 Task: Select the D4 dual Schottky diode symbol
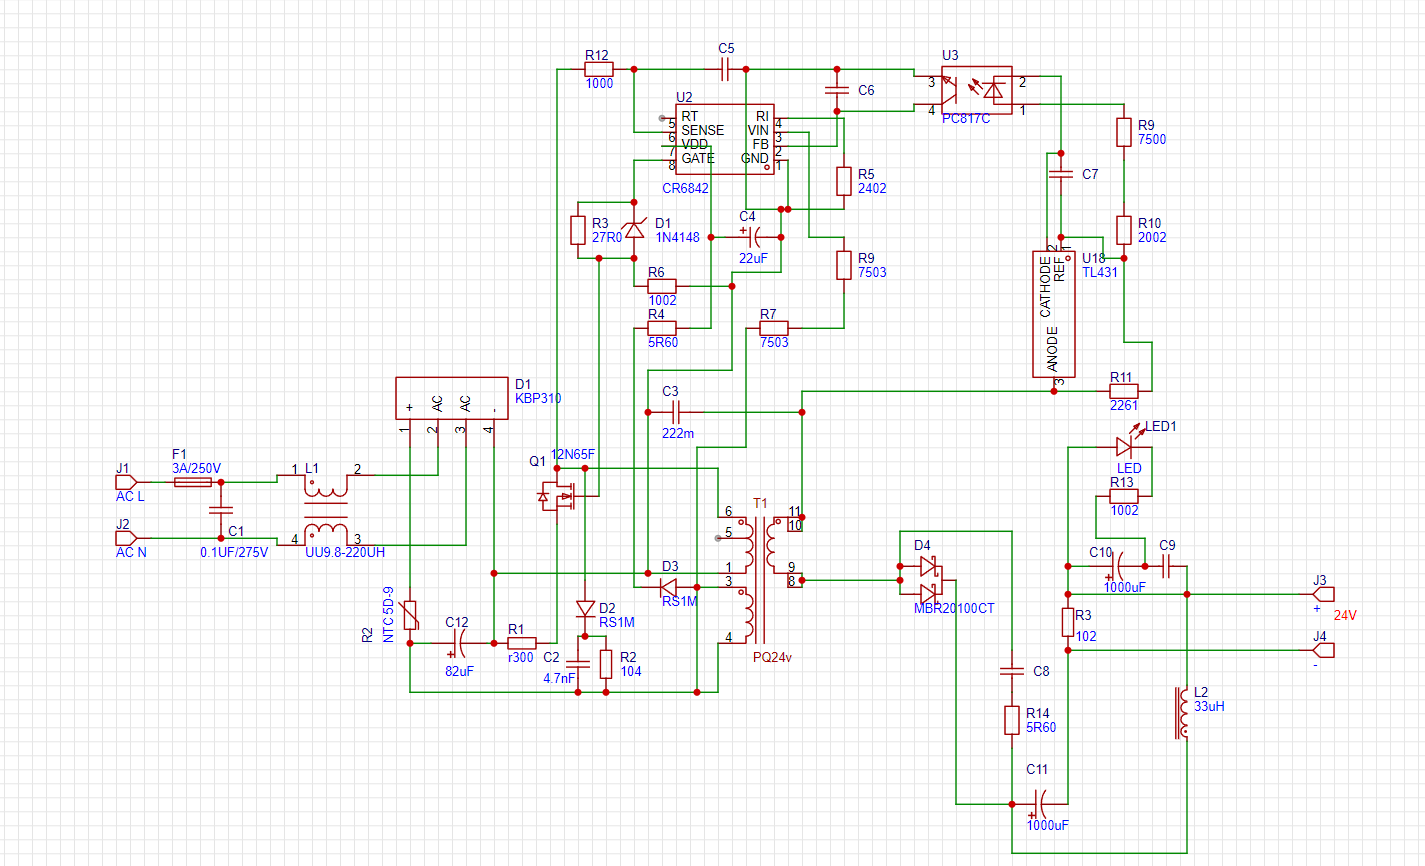point(930,580)
